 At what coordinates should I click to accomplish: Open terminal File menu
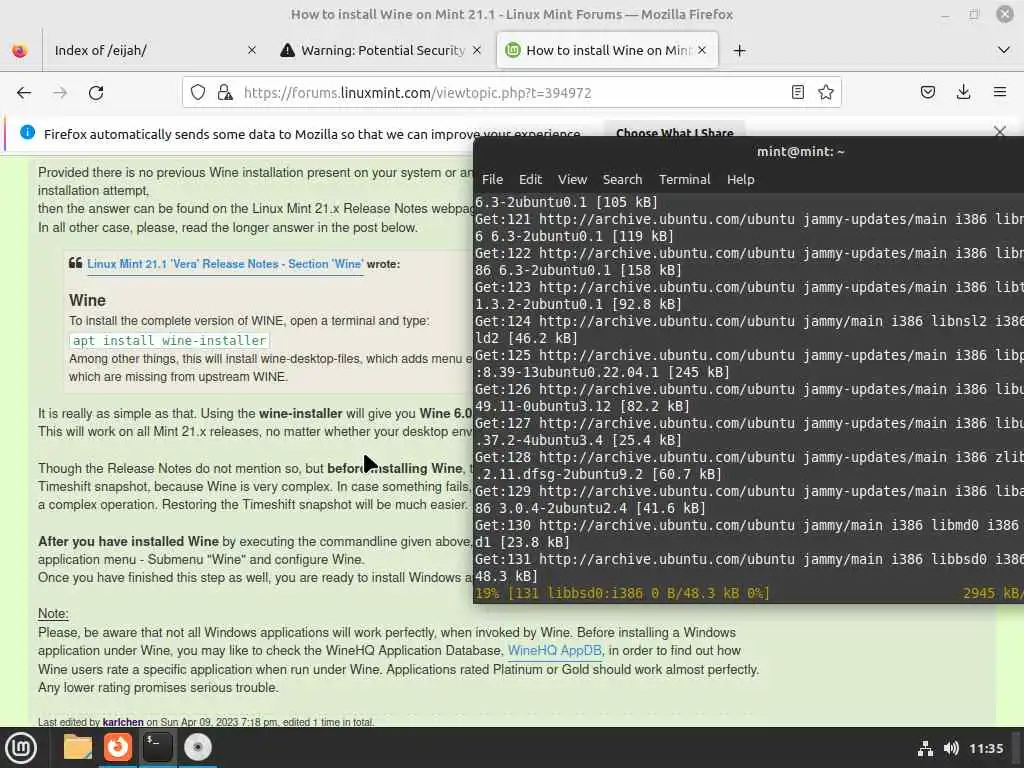[x=492, y=180]
